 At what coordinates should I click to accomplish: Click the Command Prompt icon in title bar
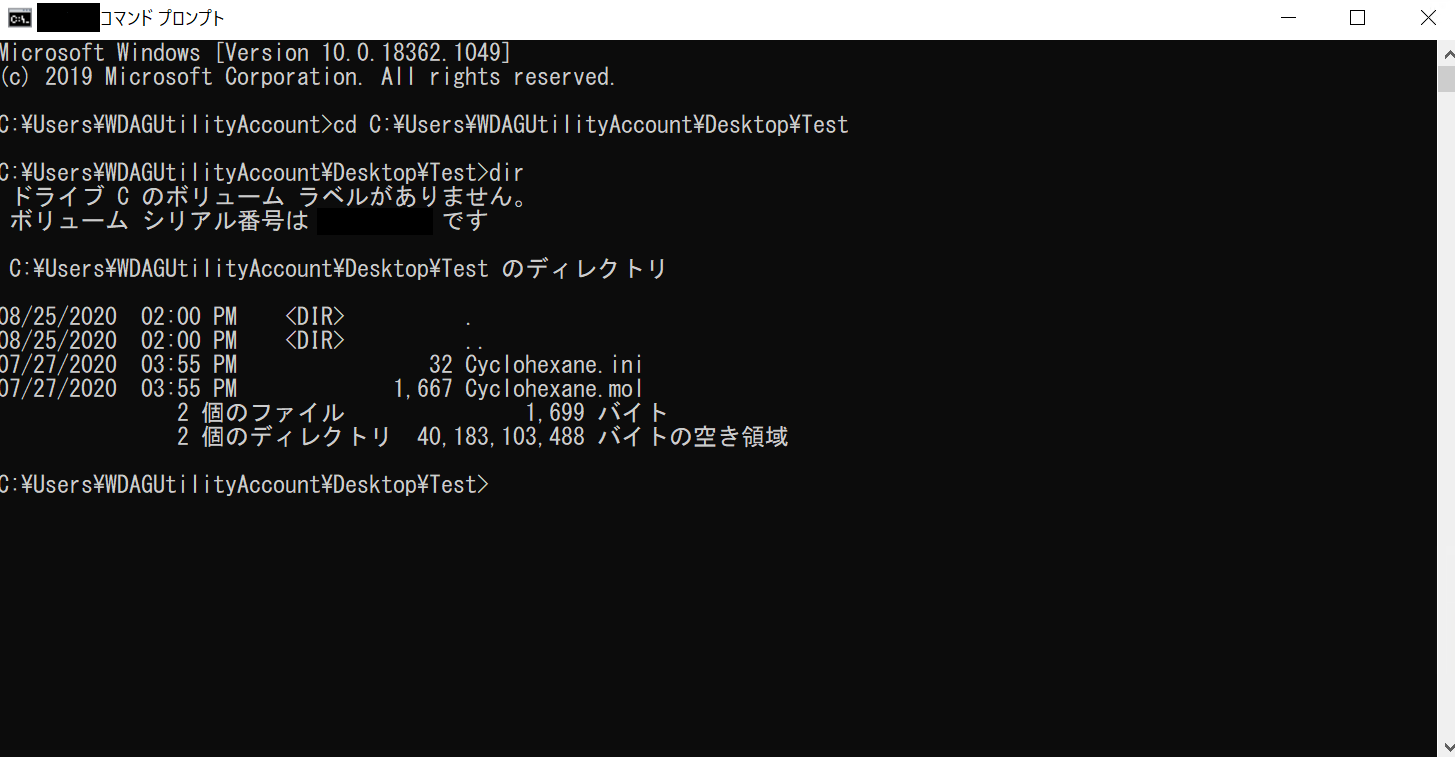[x=19, y=18]
